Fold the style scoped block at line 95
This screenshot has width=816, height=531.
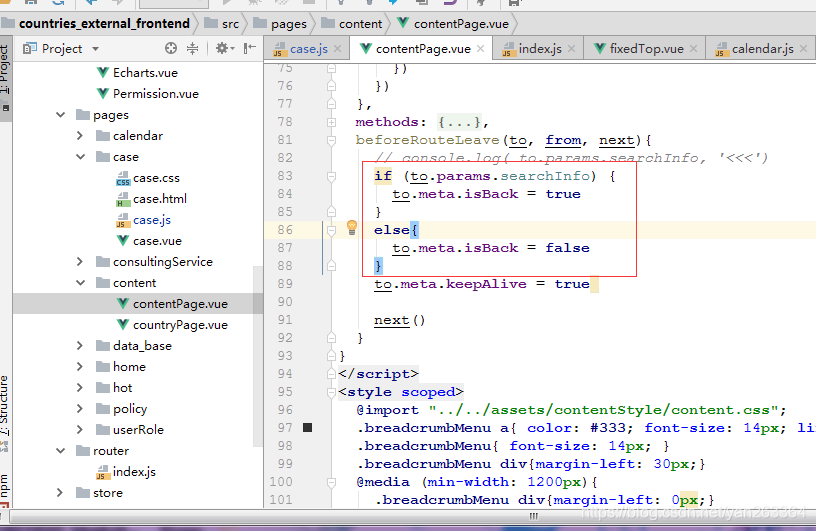332,391
